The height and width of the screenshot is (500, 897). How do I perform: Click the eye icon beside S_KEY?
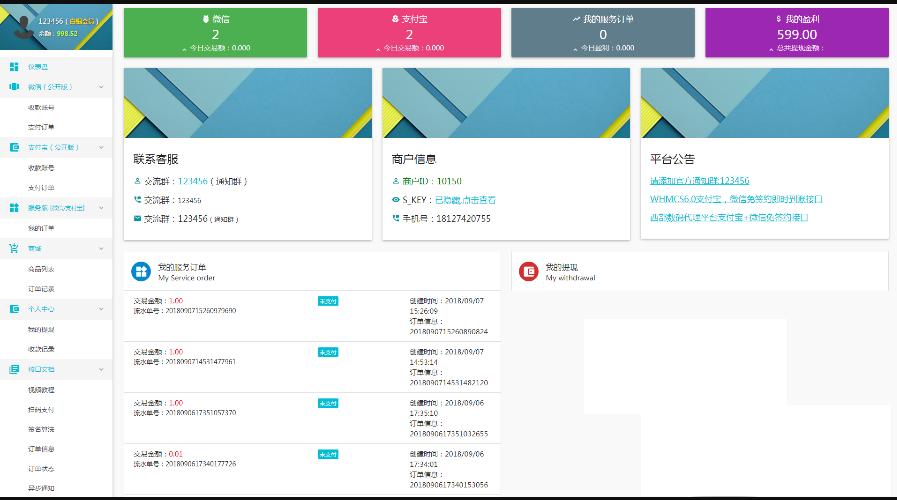coord(395,200)
